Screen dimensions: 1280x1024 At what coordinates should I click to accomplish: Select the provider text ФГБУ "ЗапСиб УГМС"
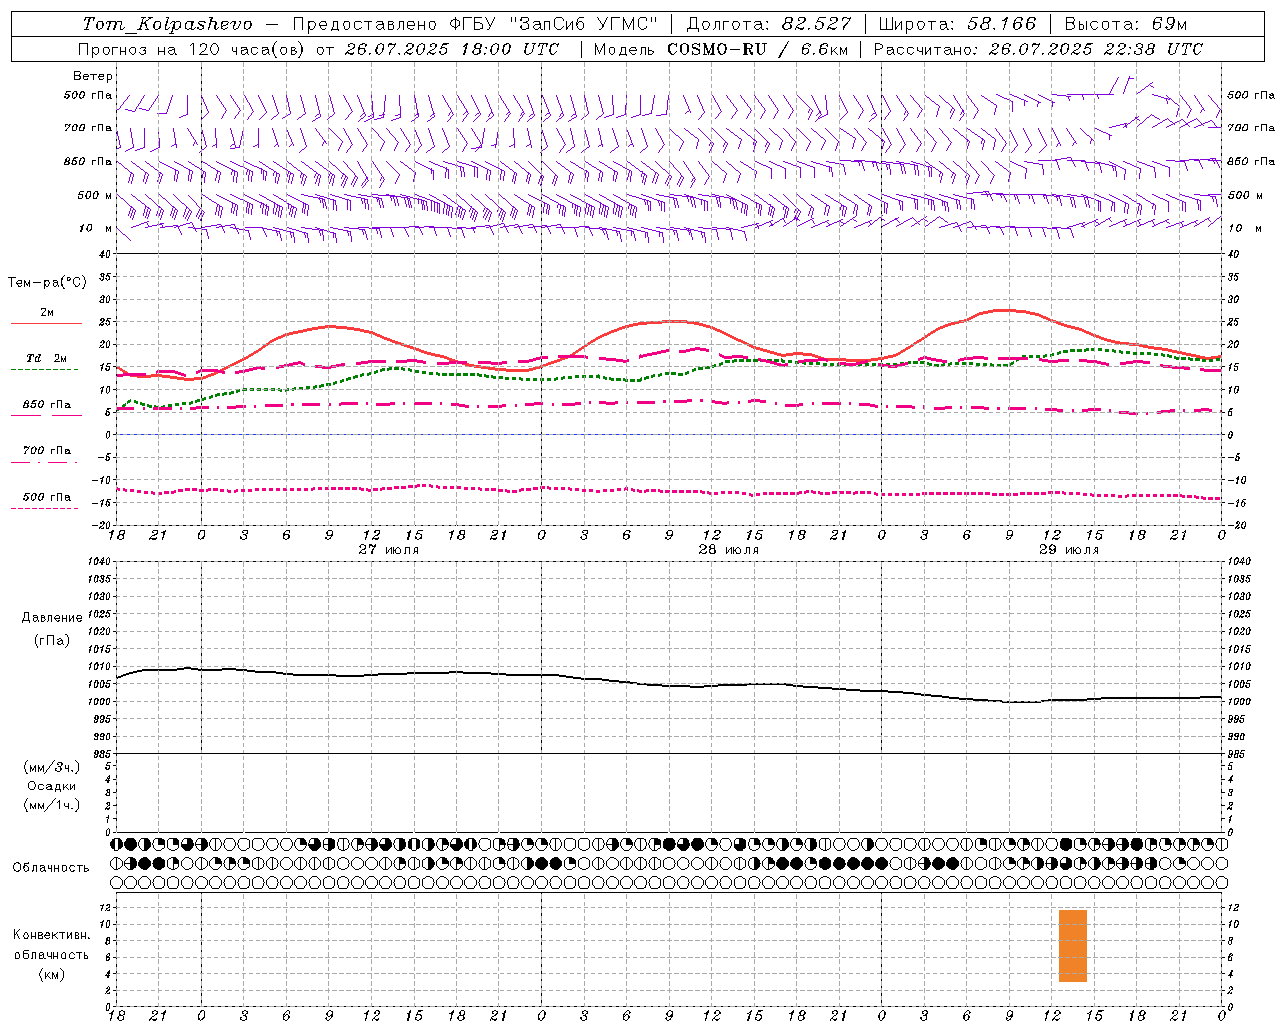coord(555,24)
